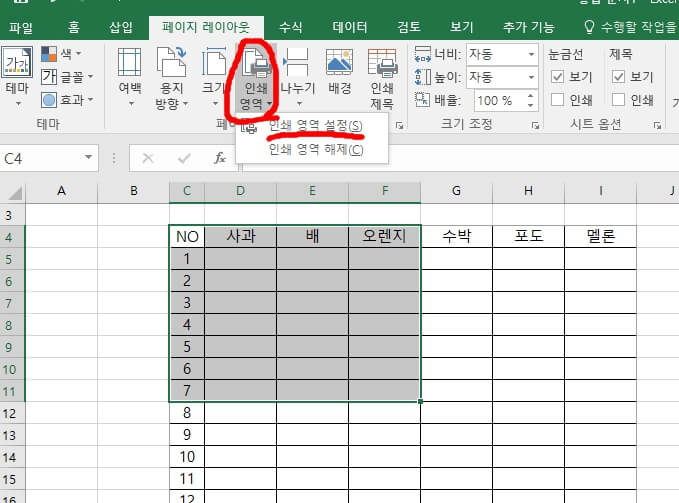The height and width of the screenshot is (503, 679).
Task: Expand the 글꼴 dropdown arrow
Action: coord(91,77)
